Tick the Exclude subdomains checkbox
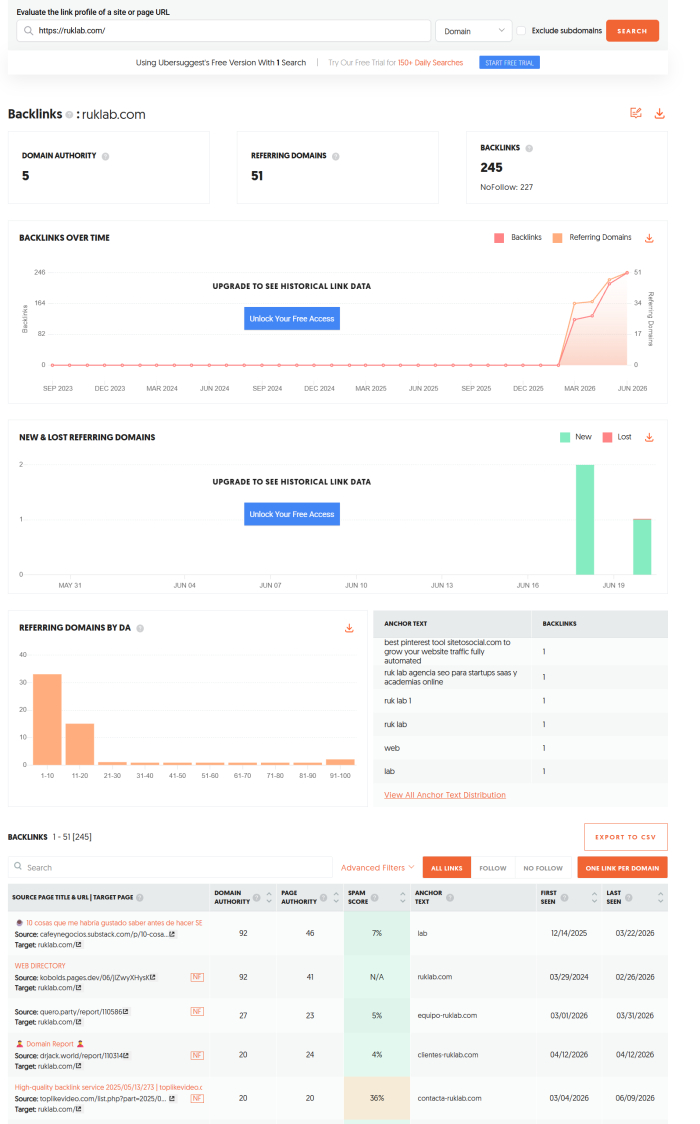 click(521, 31)
